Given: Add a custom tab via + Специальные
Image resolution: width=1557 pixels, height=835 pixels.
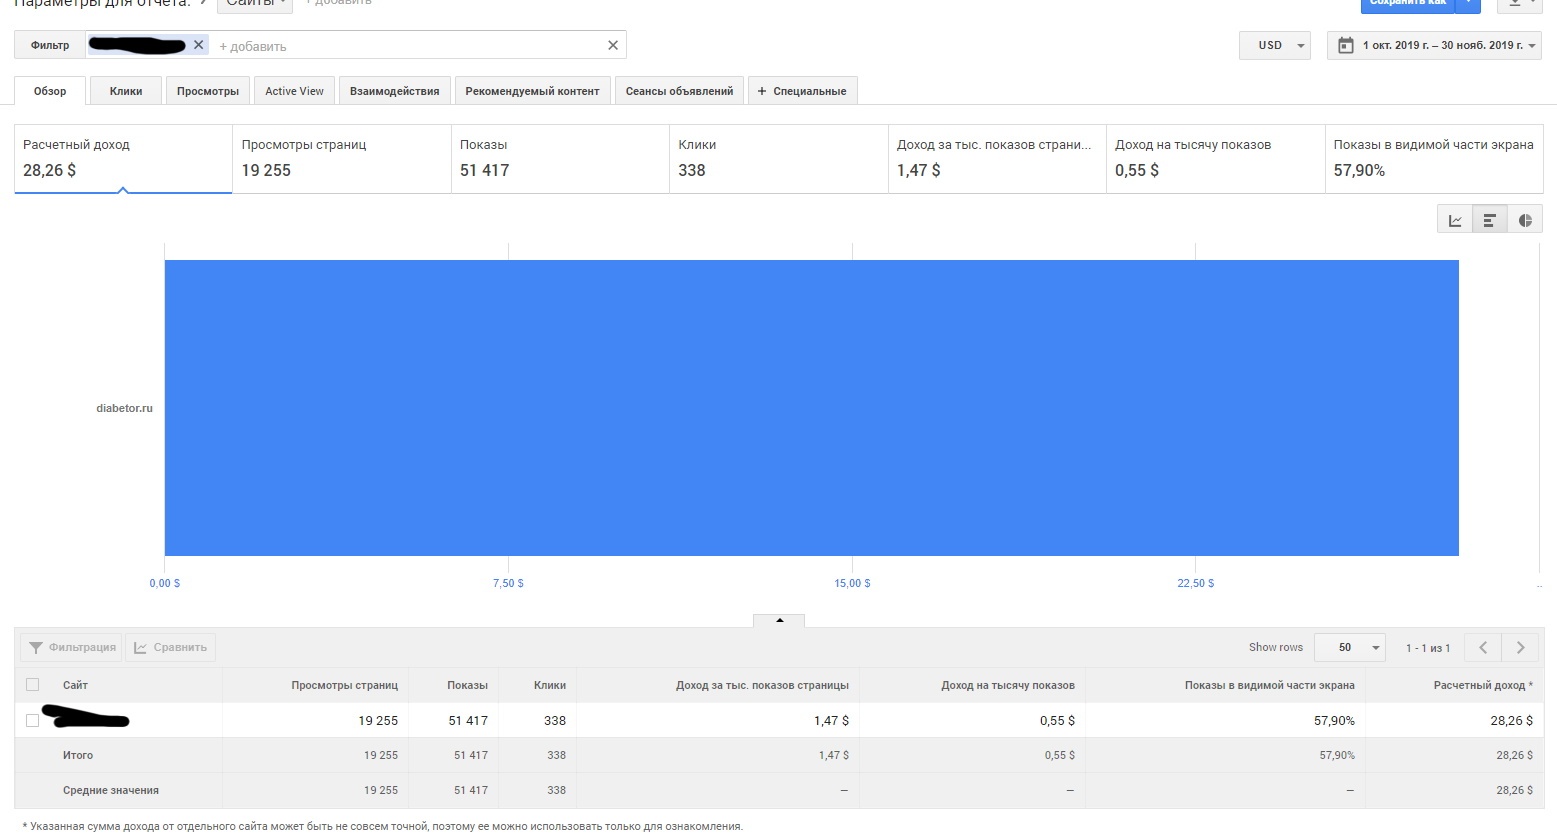Looking at the screenshot, I should (802, 91).
